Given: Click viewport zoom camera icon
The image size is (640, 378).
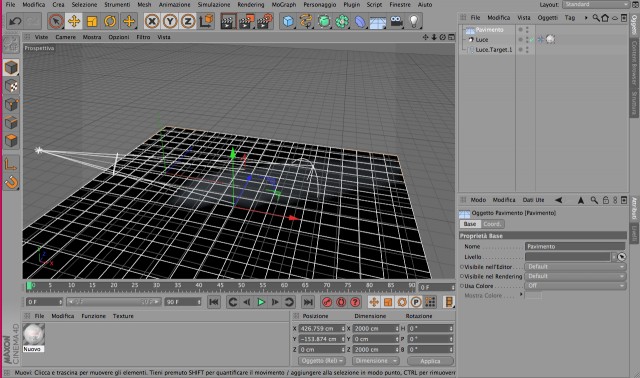Looking at the screenshot, I should pos(434,37).
